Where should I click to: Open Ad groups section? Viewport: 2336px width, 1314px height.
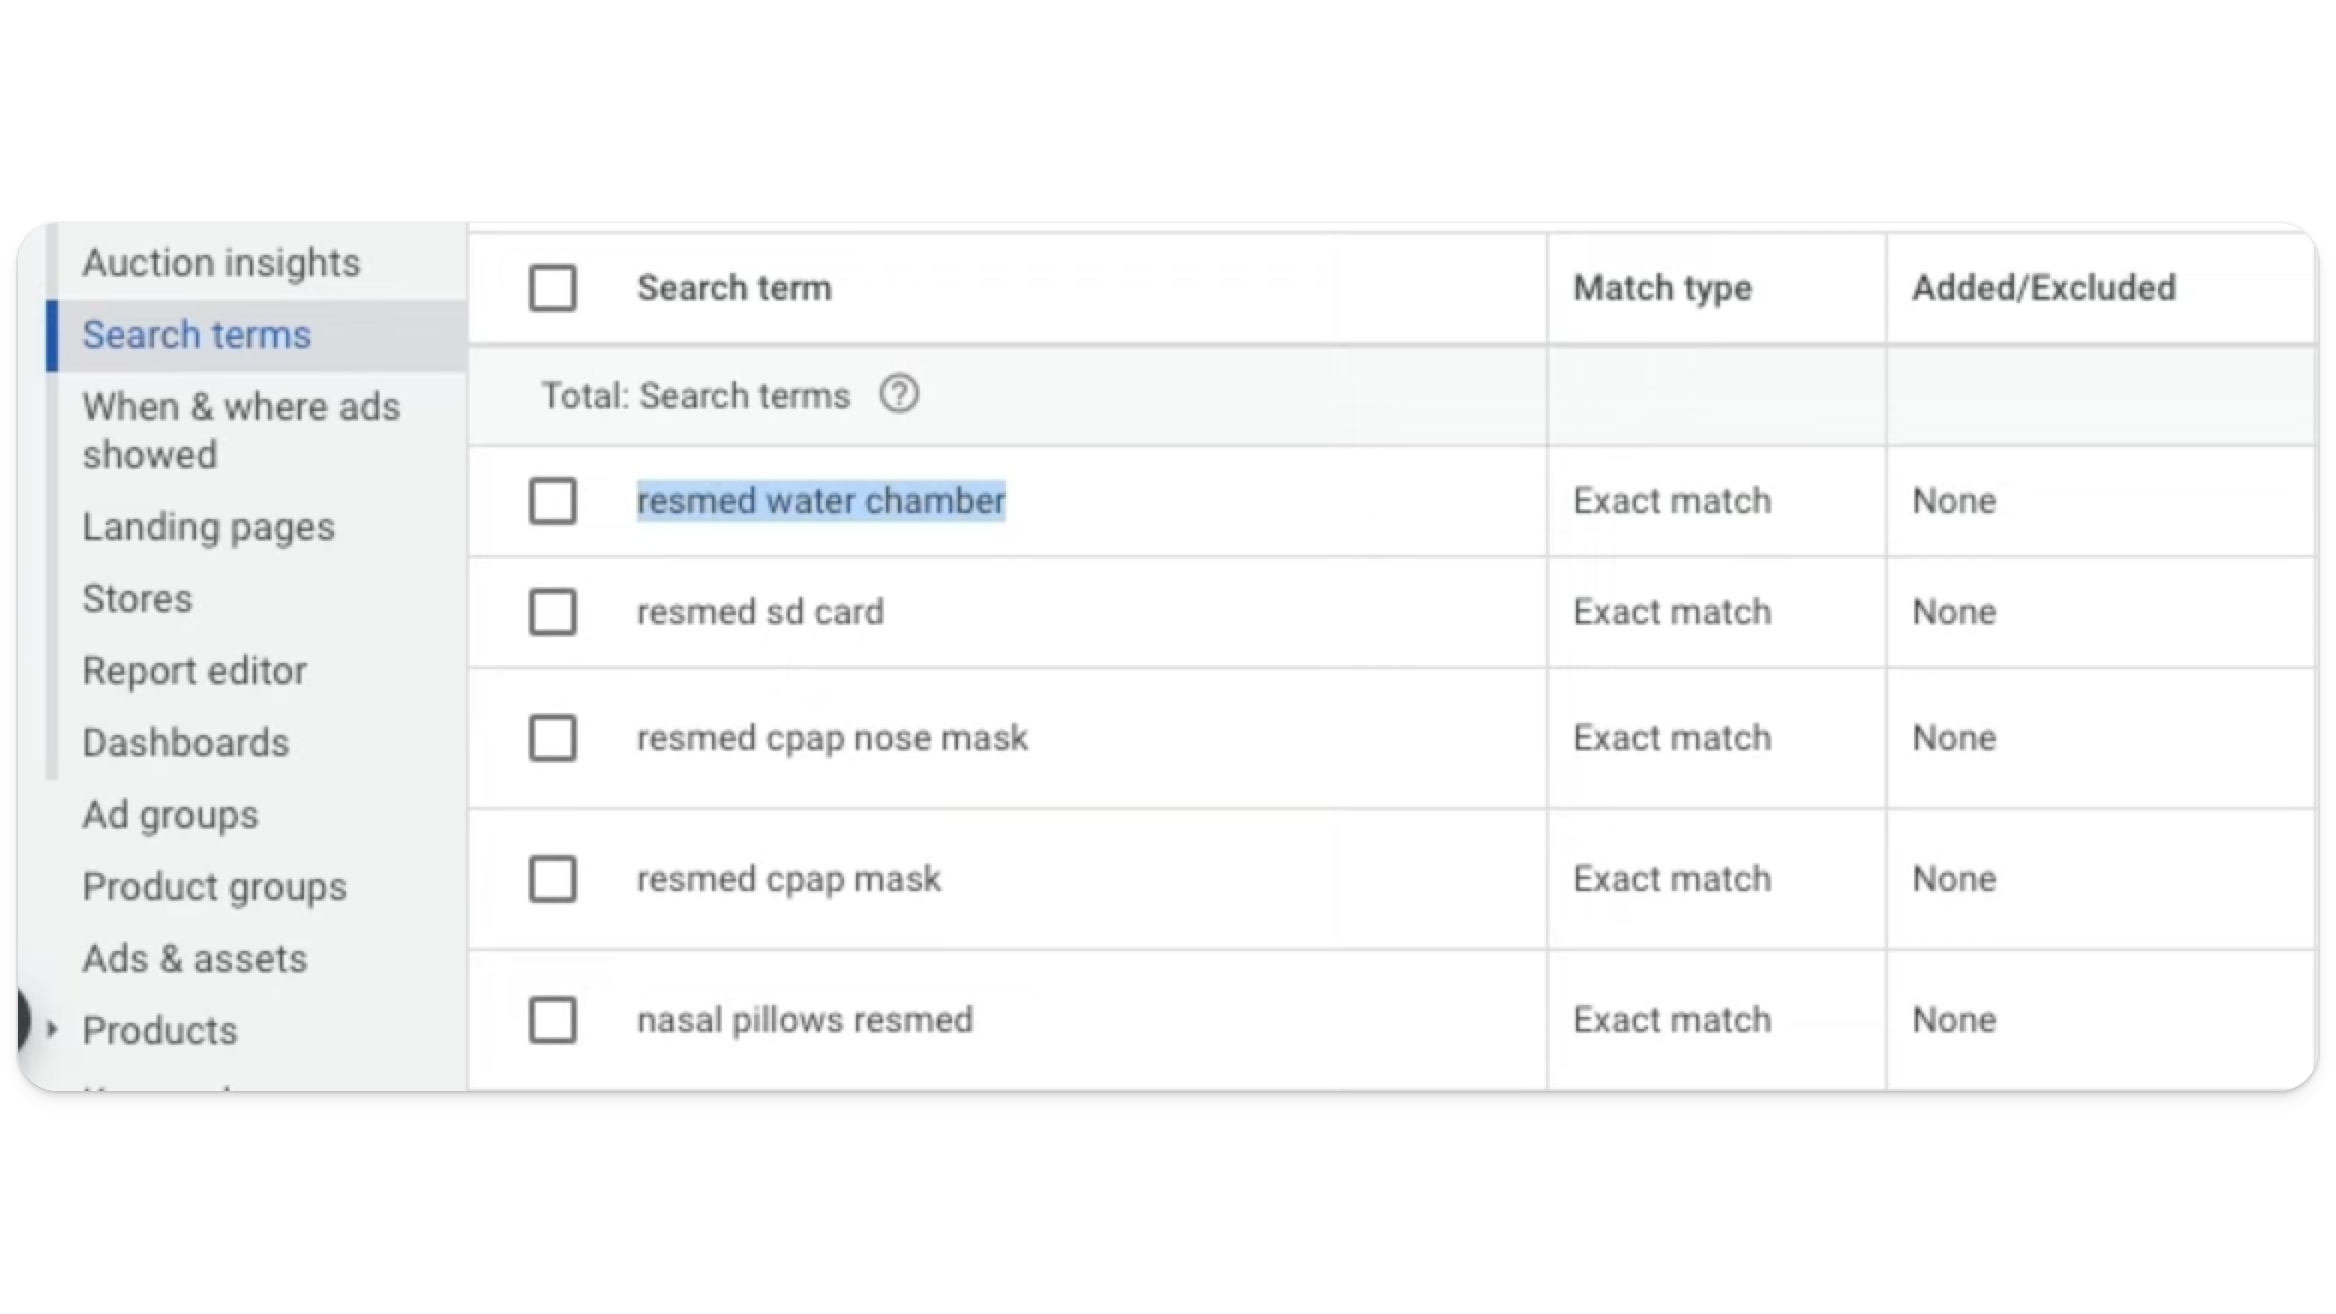(x=170, y=815)
